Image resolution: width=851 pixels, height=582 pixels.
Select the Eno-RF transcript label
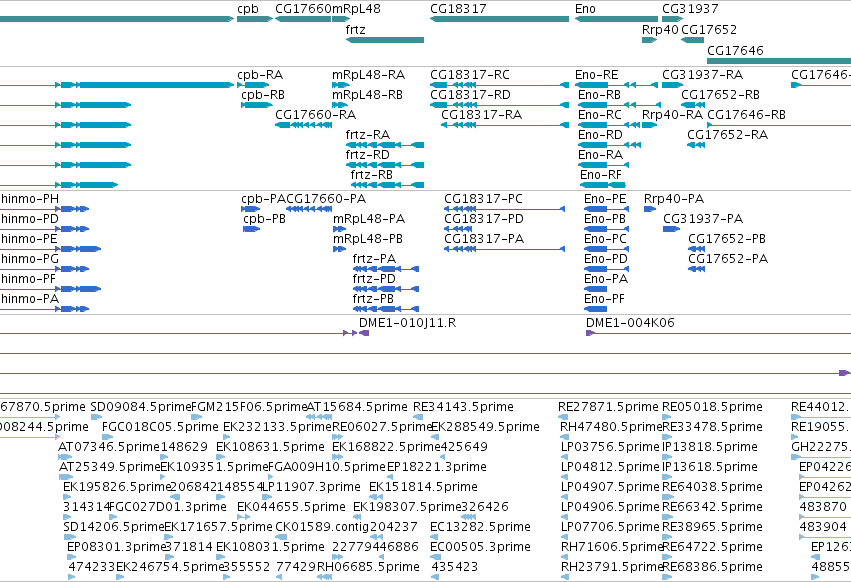tap(601, 175)
